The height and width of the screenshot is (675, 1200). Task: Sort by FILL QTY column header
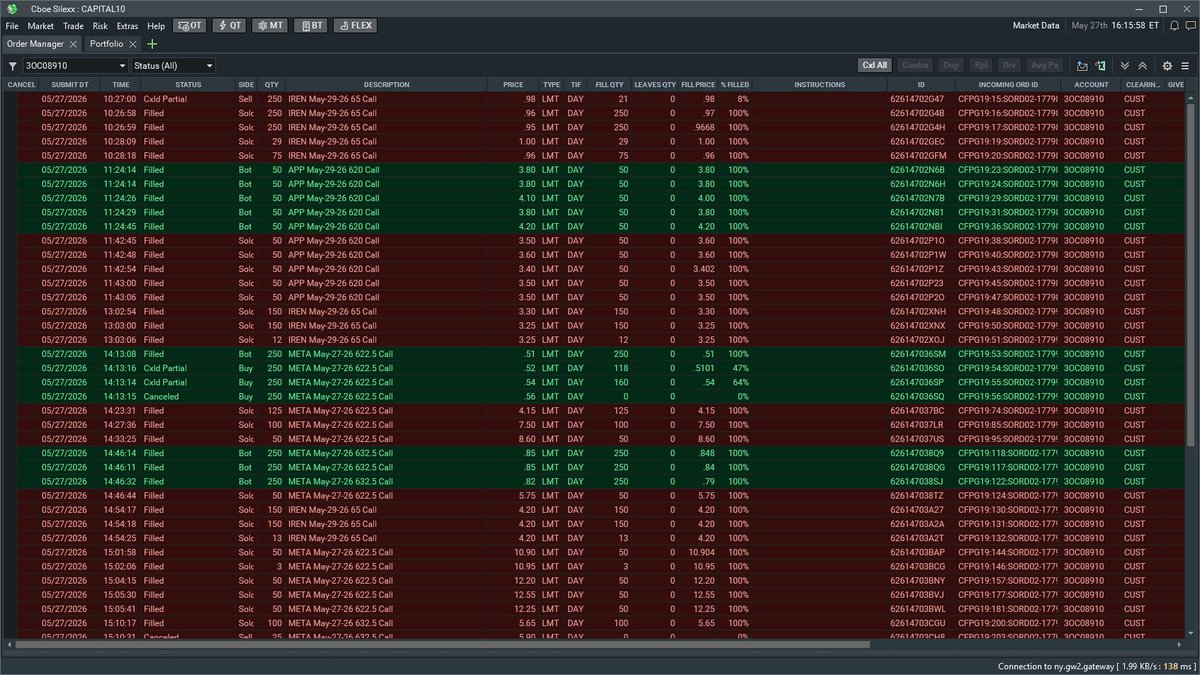609,85
